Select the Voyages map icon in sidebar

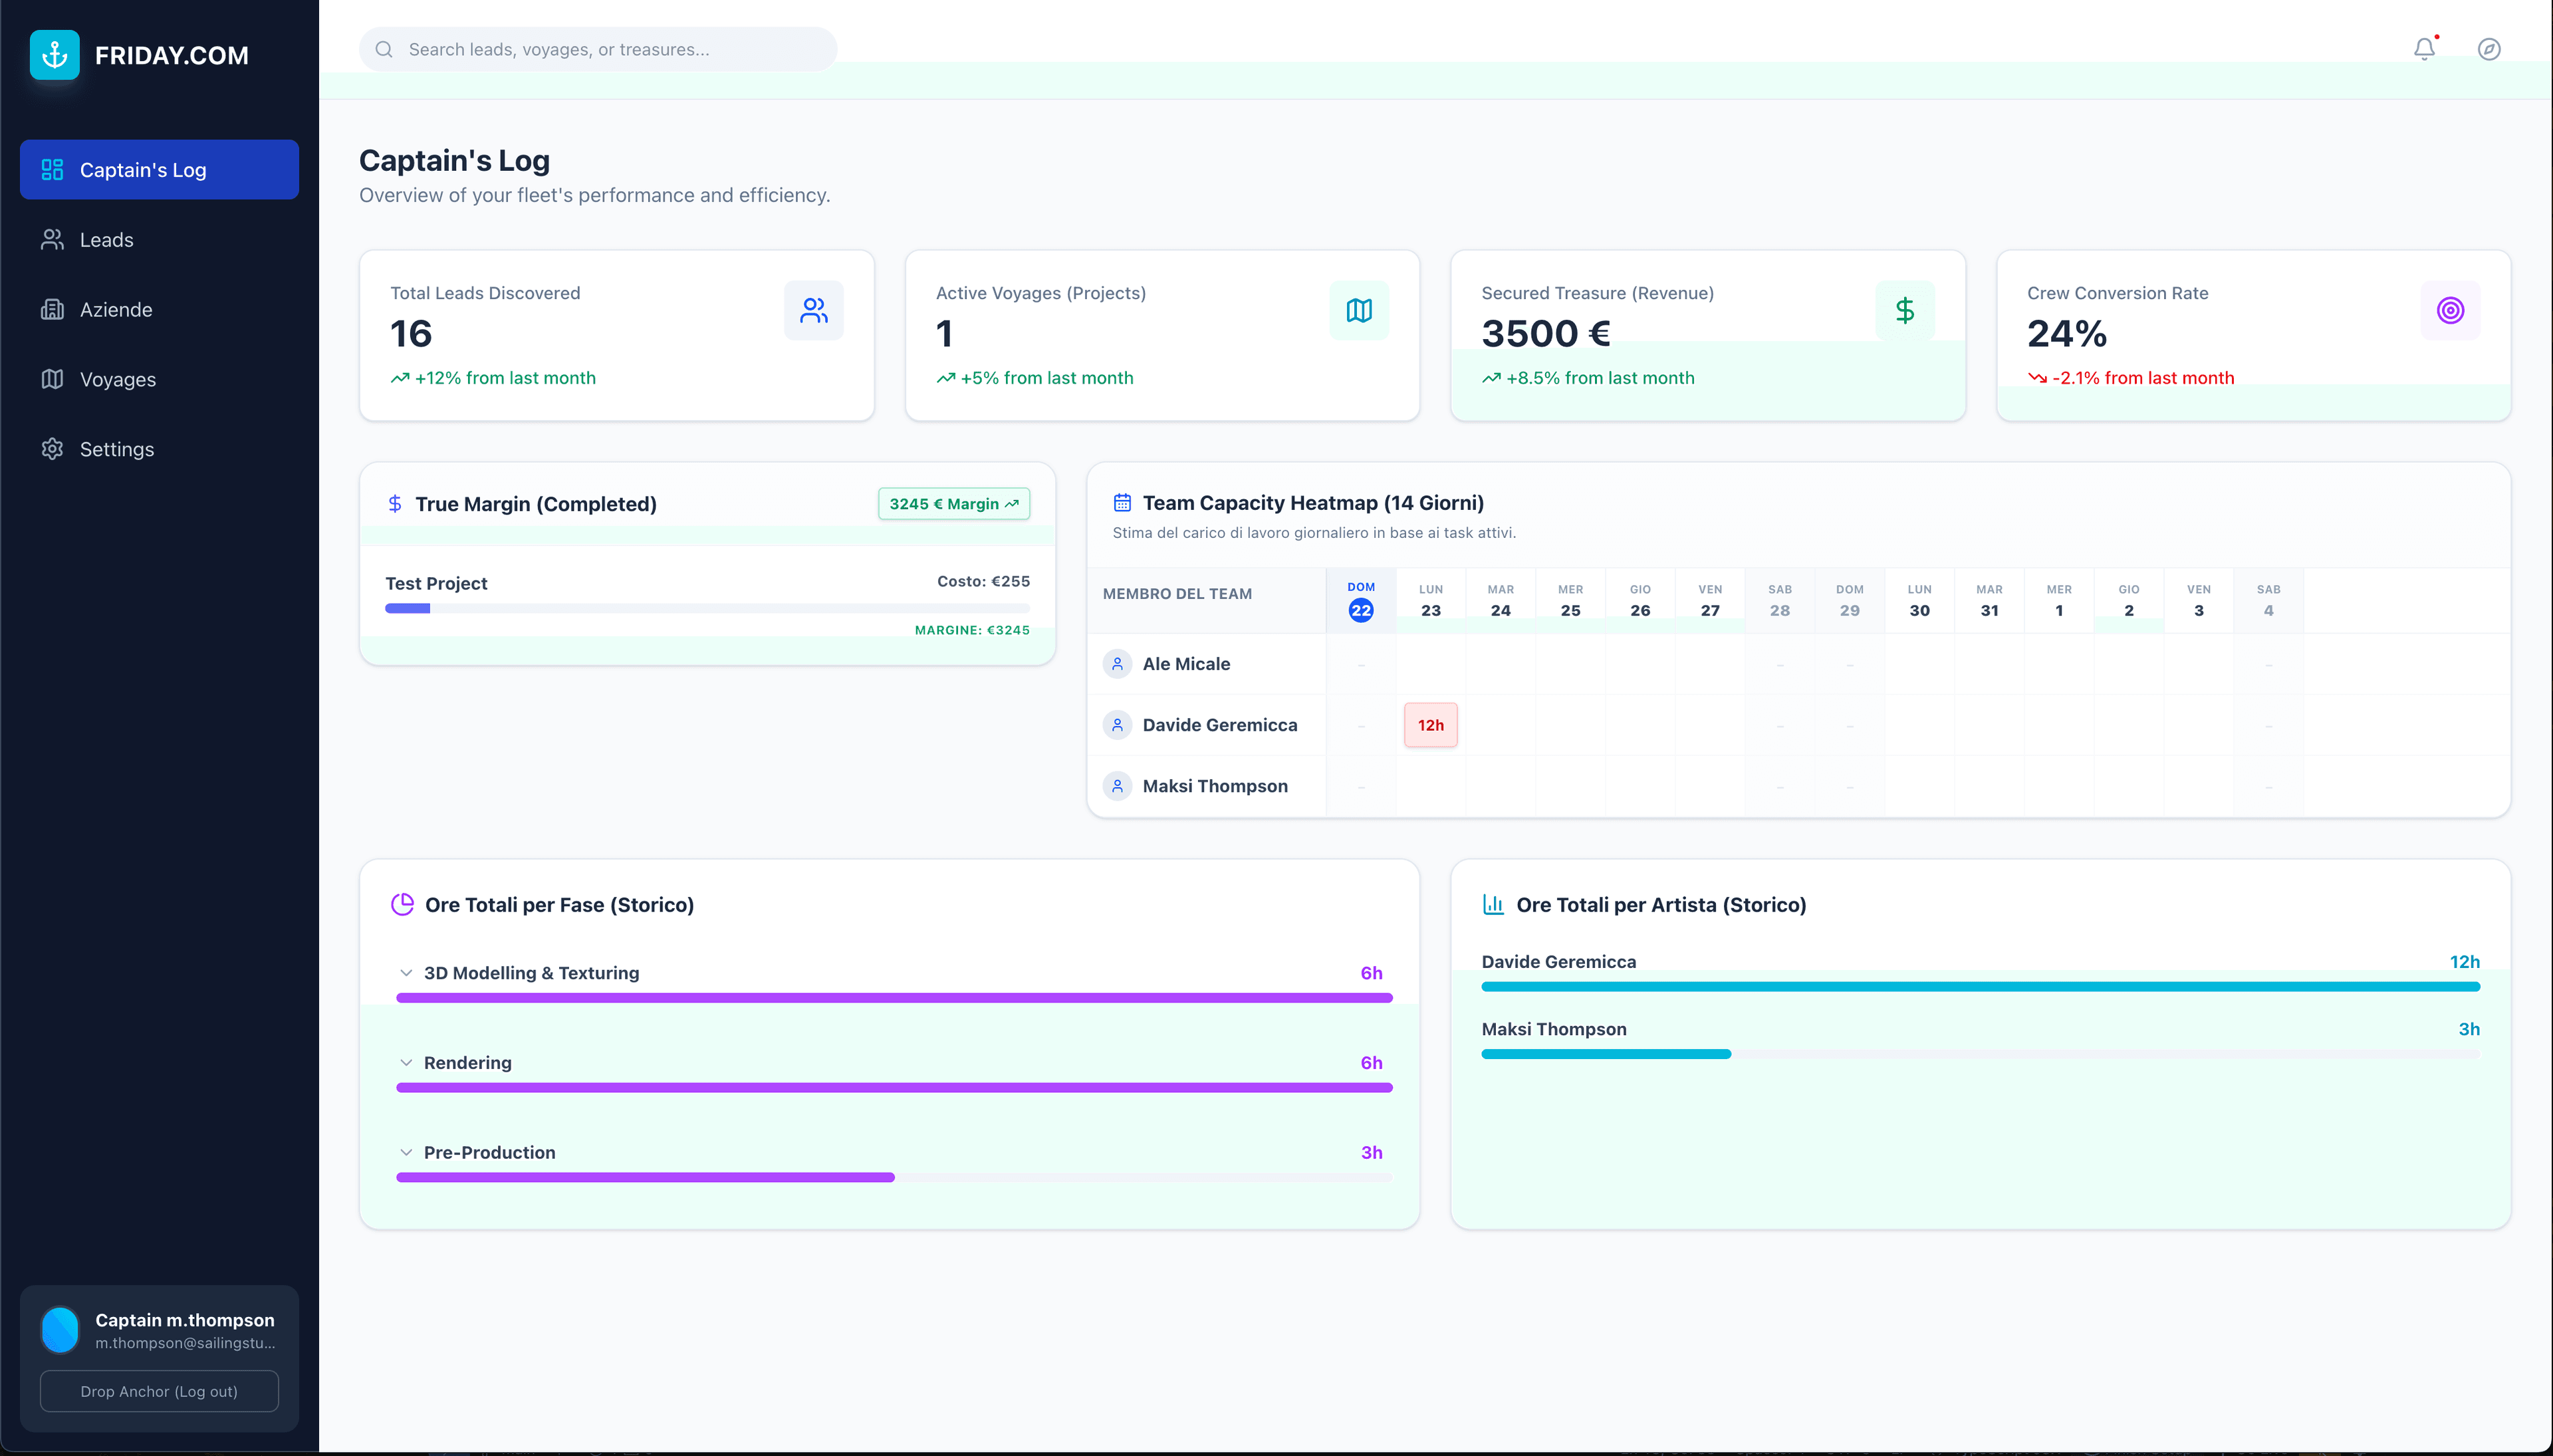[52, 379]
